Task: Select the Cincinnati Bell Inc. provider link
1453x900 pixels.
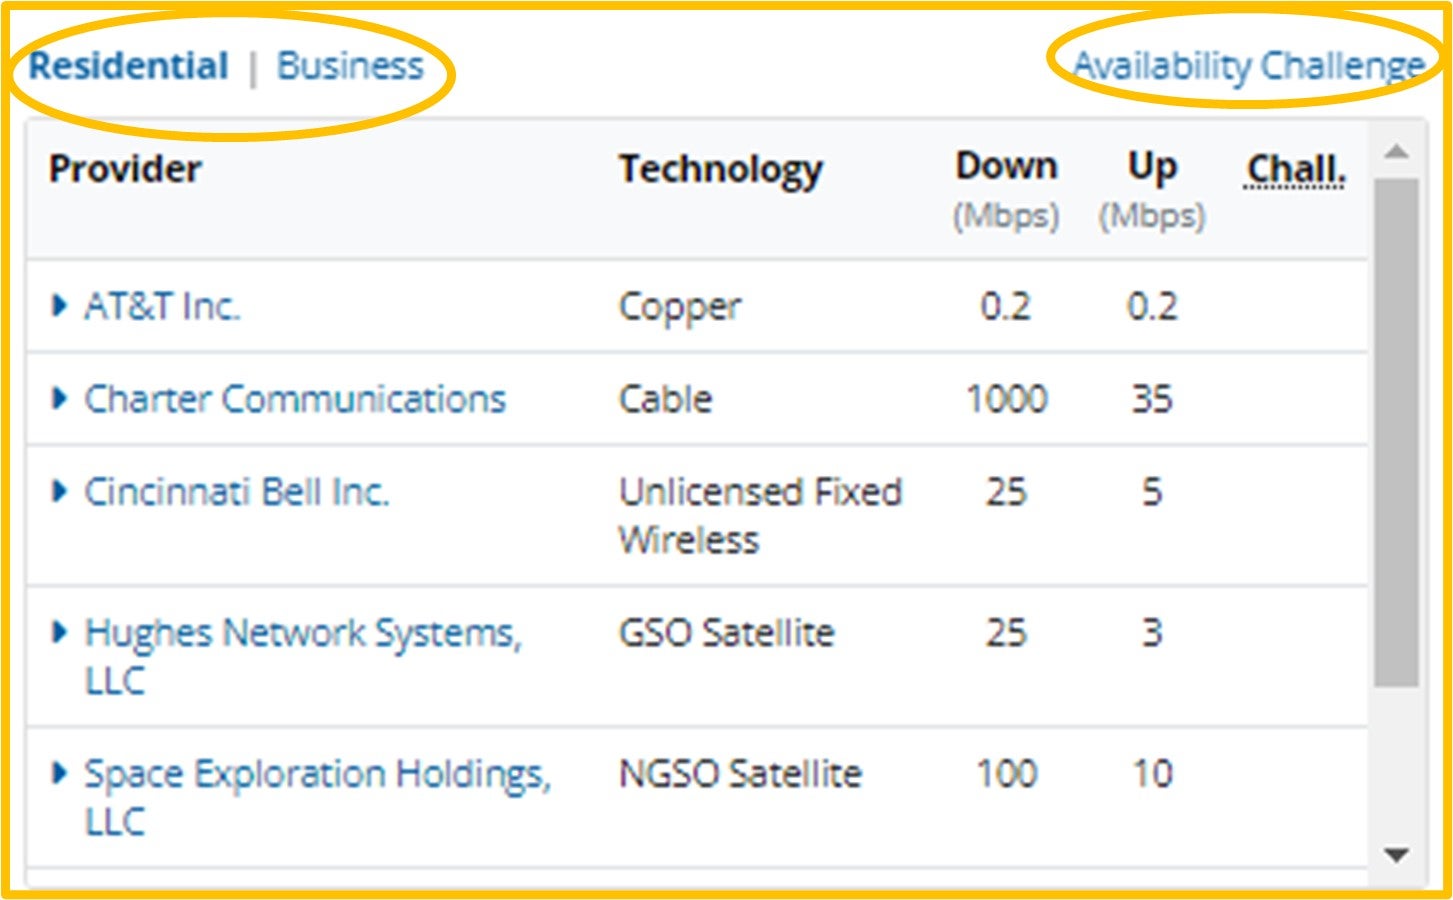Action: click(237, 492)
